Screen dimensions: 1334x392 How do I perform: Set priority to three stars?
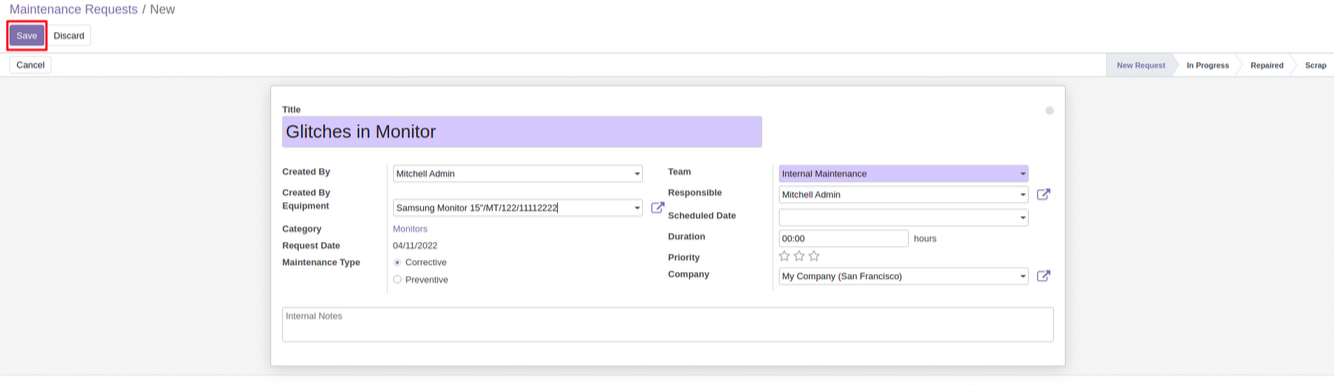click(x=814, y=257)
